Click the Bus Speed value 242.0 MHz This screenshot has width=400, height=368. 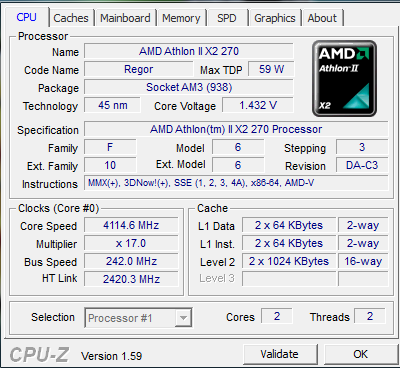click(131, 261)
